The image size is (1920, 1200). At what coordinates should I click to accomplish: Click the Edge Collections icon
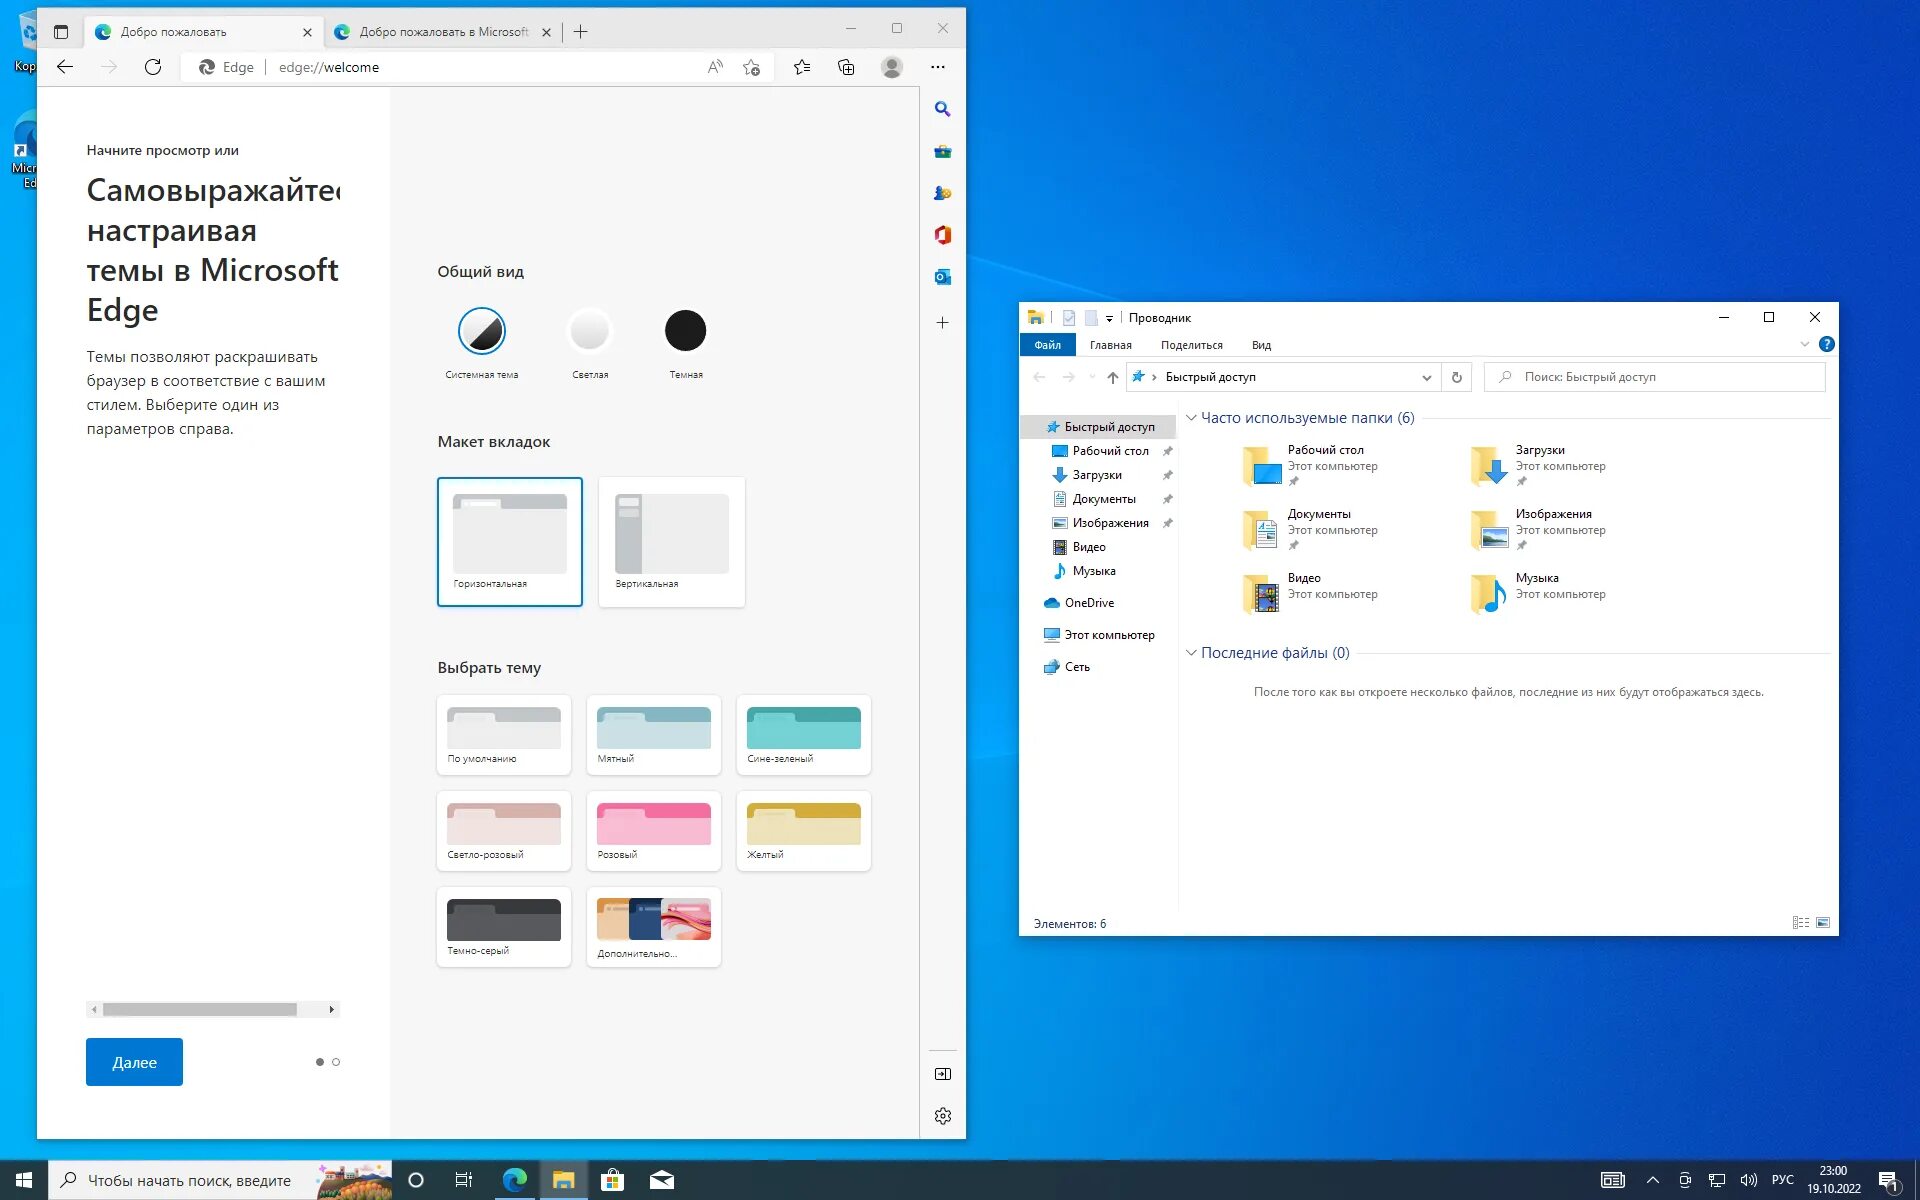pos(847,66)
